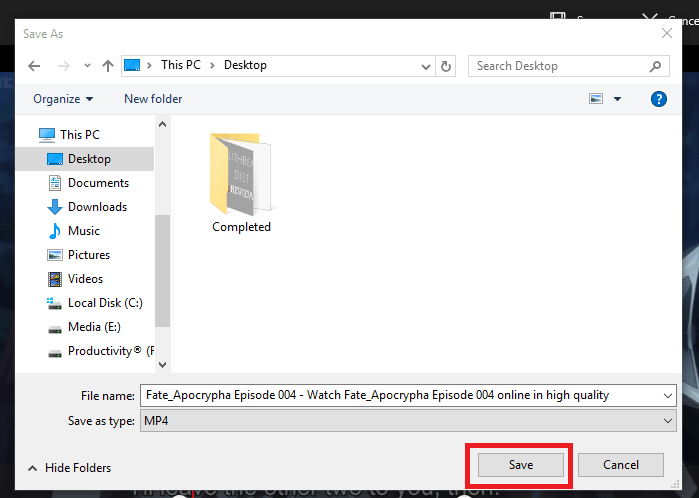
Task: Select Desktop in the navigation pane
Action: (85, 159)
